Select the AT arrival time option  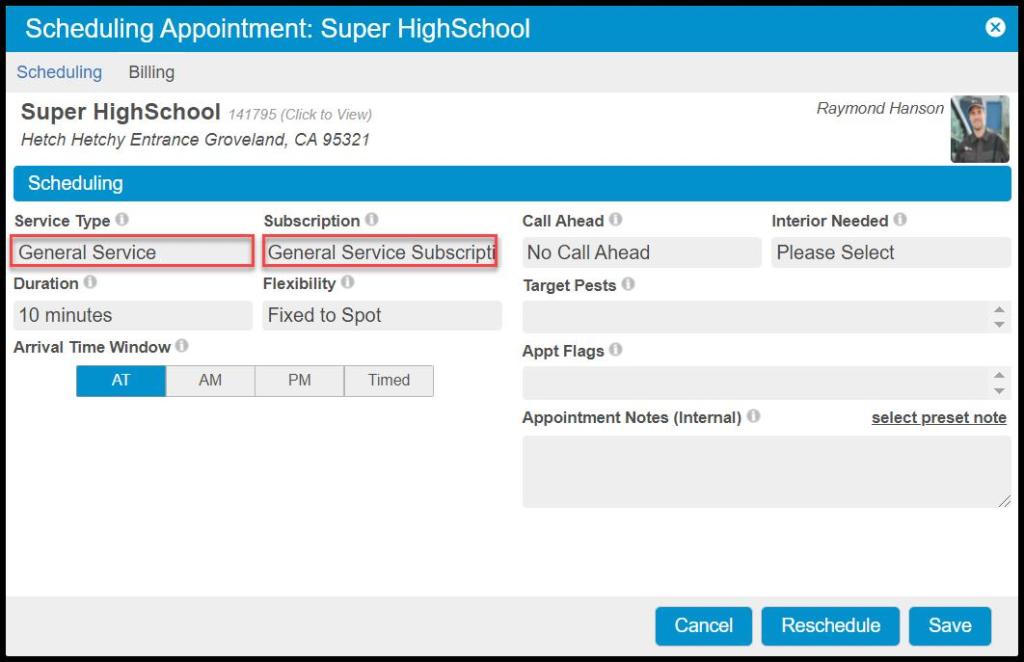(121, 380)
